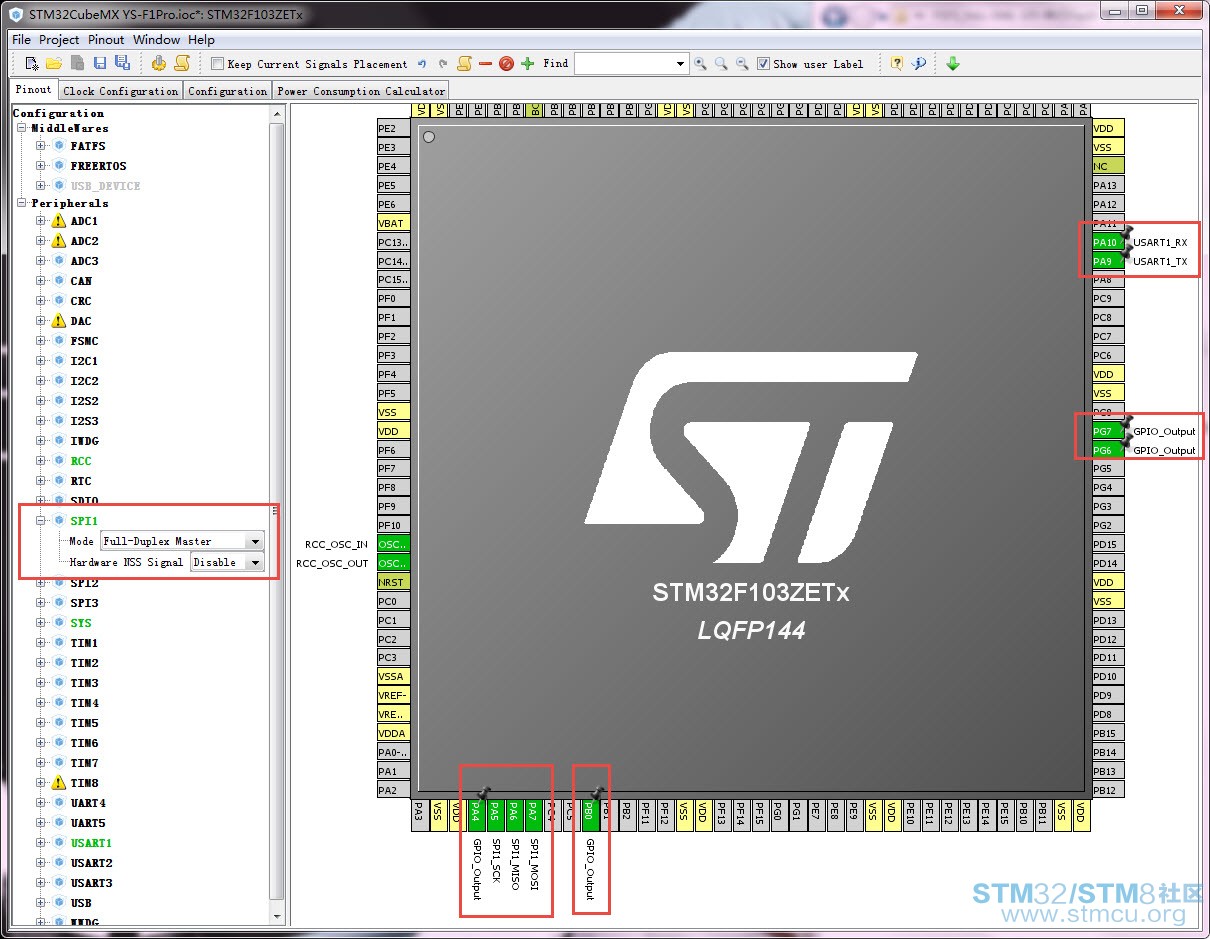Open the Help menu
The width and height of the screenshot is (1210, 939).
(201, 40)
